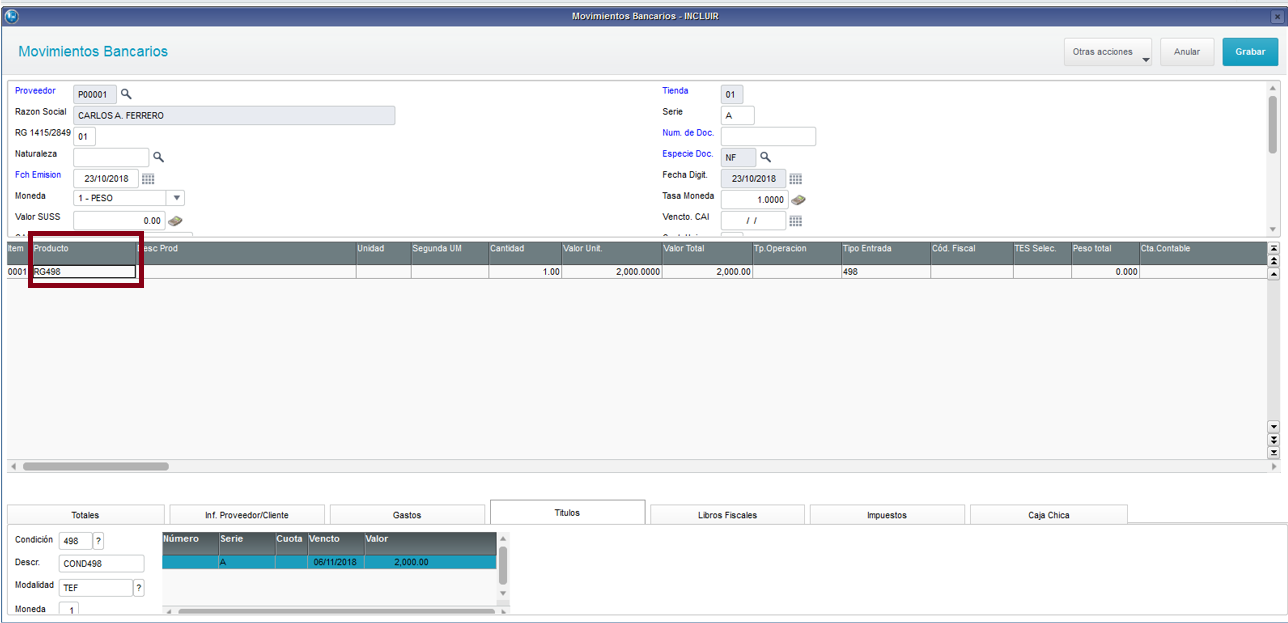Image resolution: width=1288 pixels, height=623 pixels.
Task: Click grid single row-down arrow icon
Action: click(x=1274, y=427)
